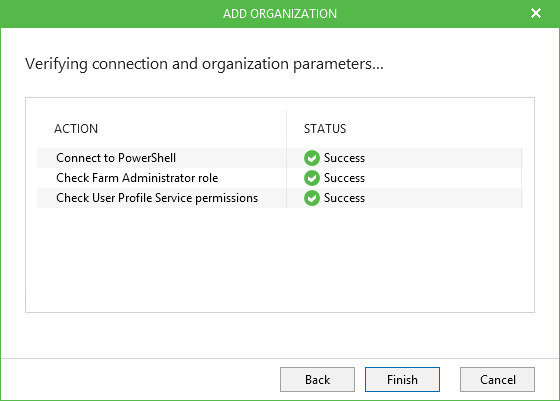This screenshot has width=560, height=401.
Task: Click the Connect to PowerShell success checkmark
Action: point(312,158)
